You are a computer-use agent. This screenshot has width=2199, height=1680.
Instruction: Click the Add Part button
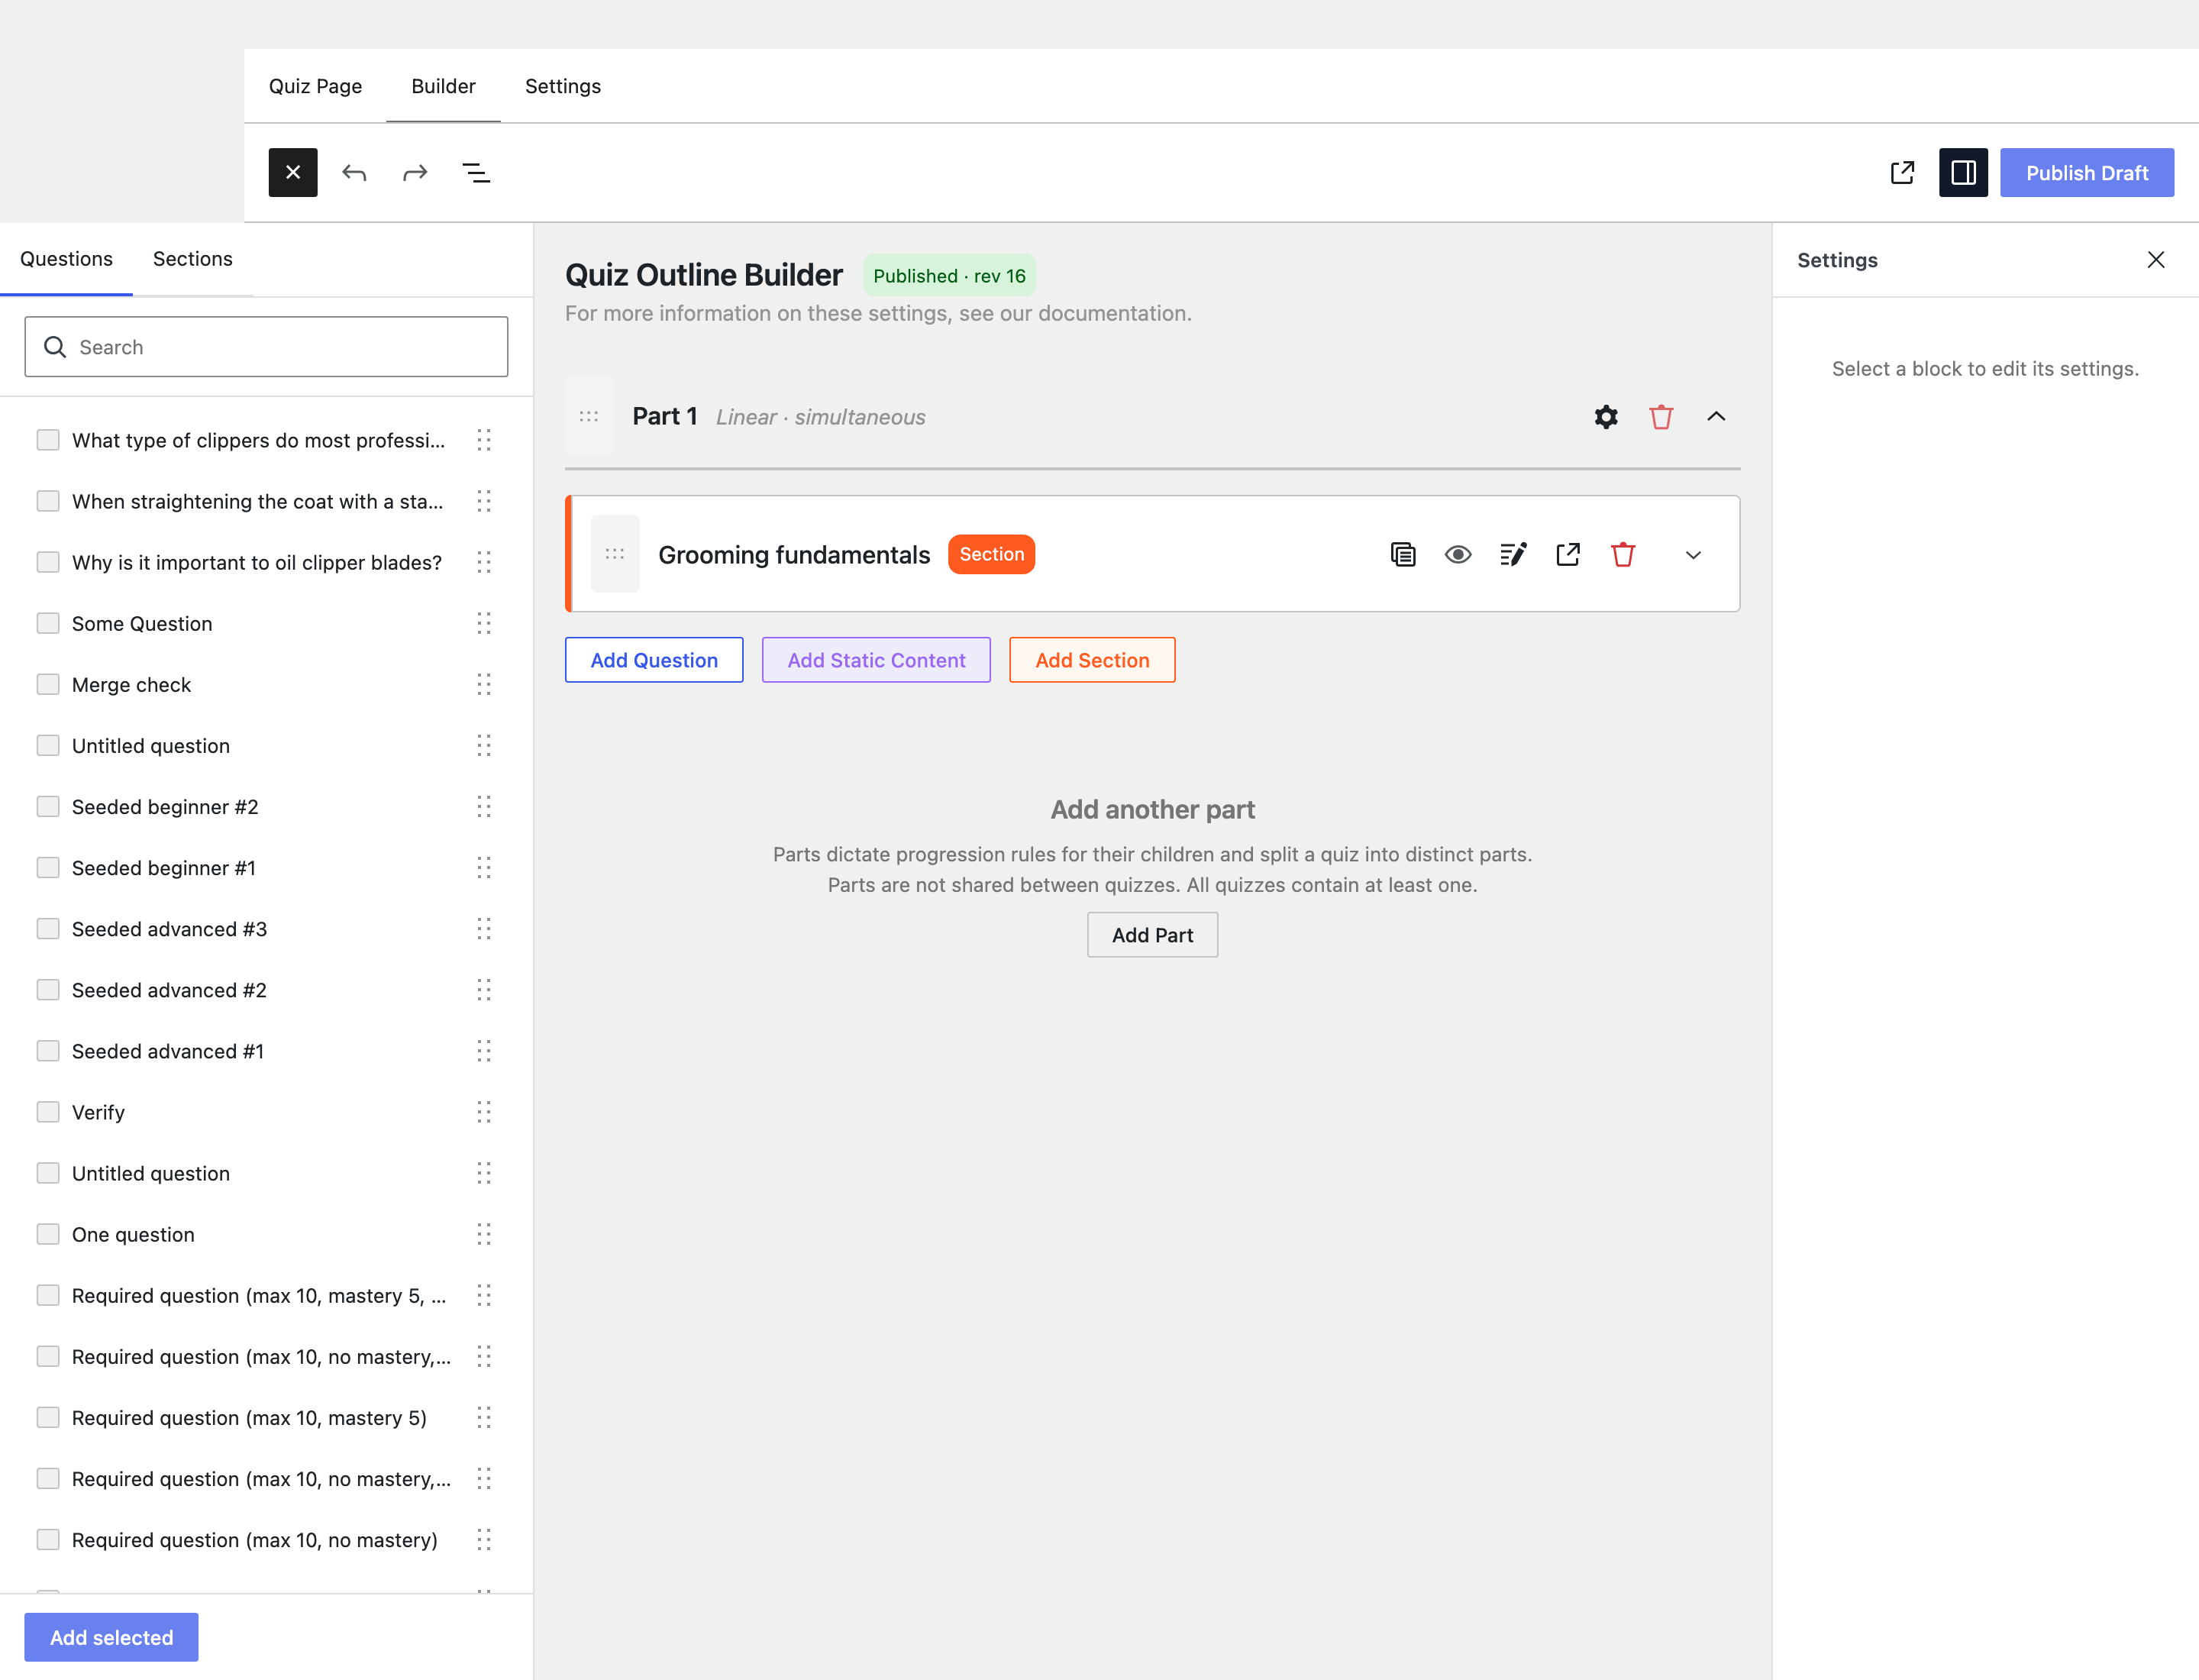[1152, 935]
